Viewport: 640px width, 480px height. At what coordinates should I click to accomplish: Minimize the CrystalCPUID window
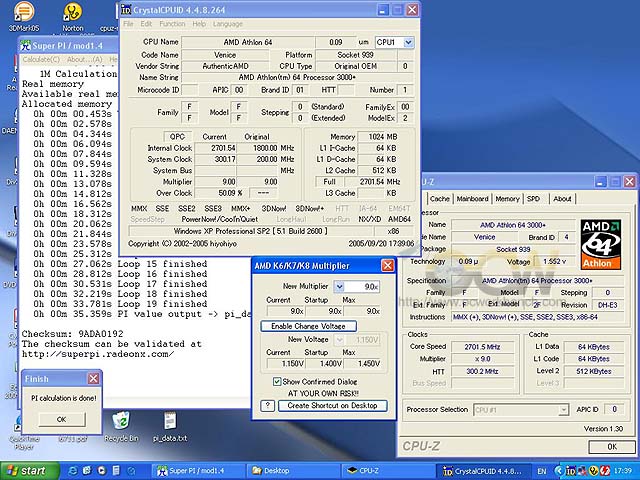click(382, 10)
